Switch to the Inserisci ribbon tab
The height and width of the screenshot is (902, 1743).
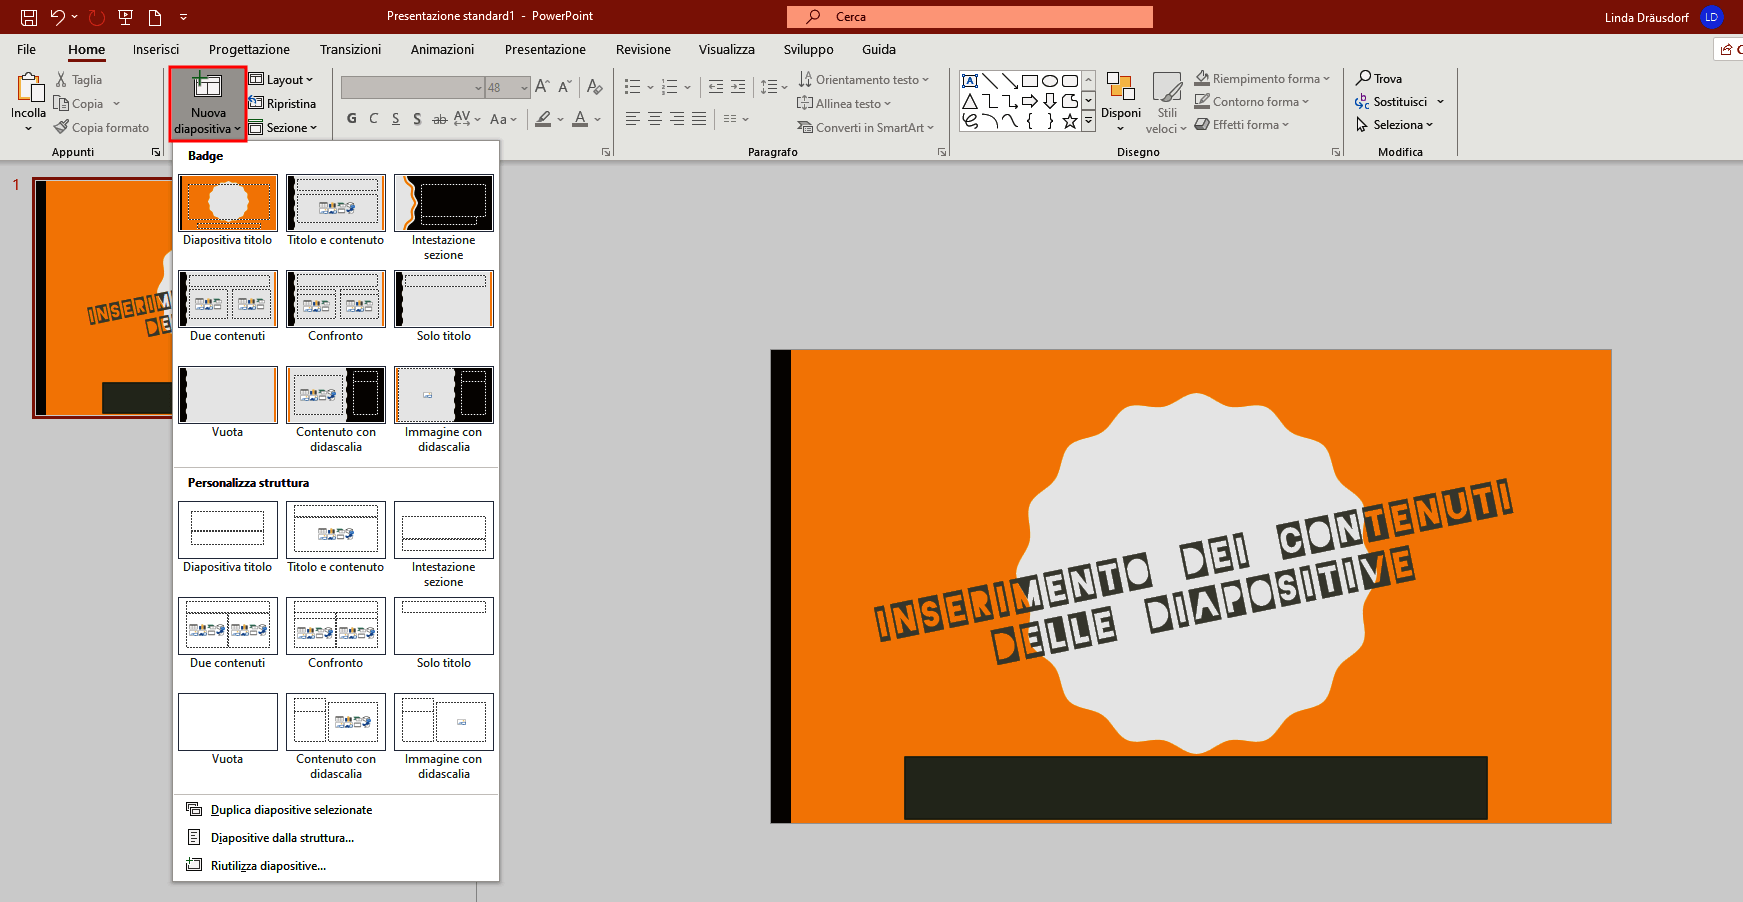coord(156,49)
